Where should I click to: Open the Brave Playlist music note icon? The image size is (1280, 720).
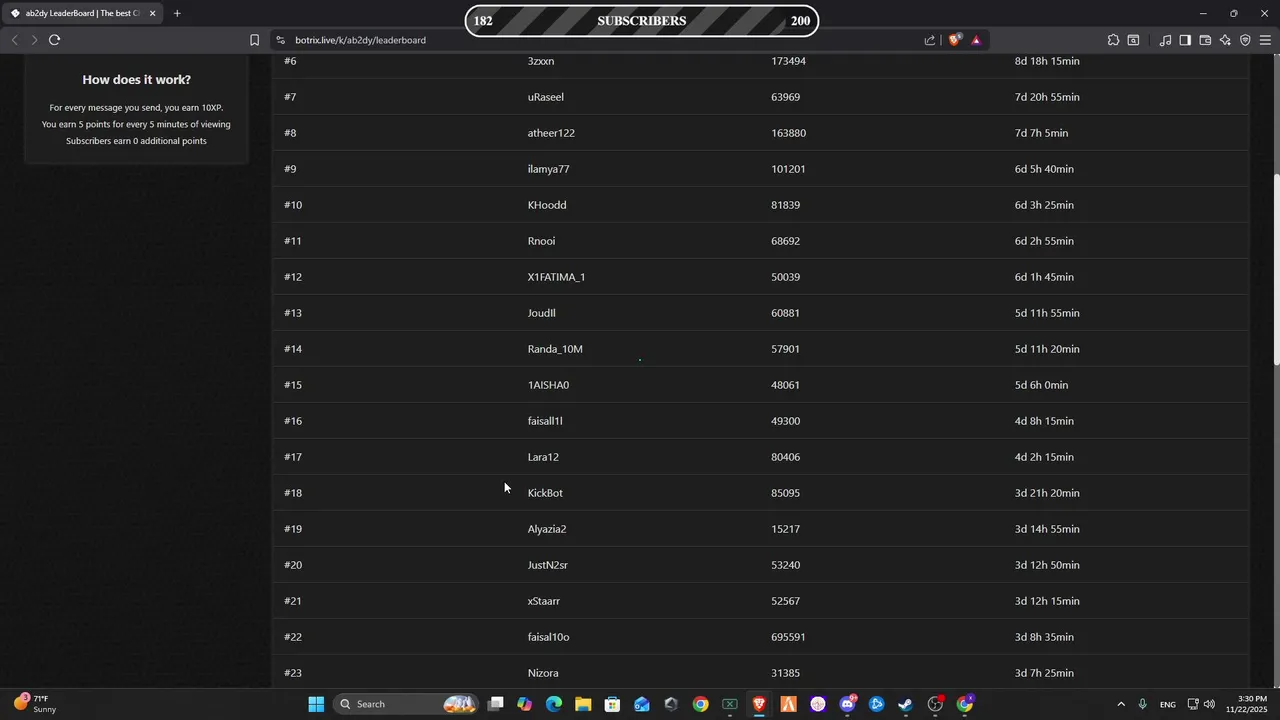(x=1165, y=40)
